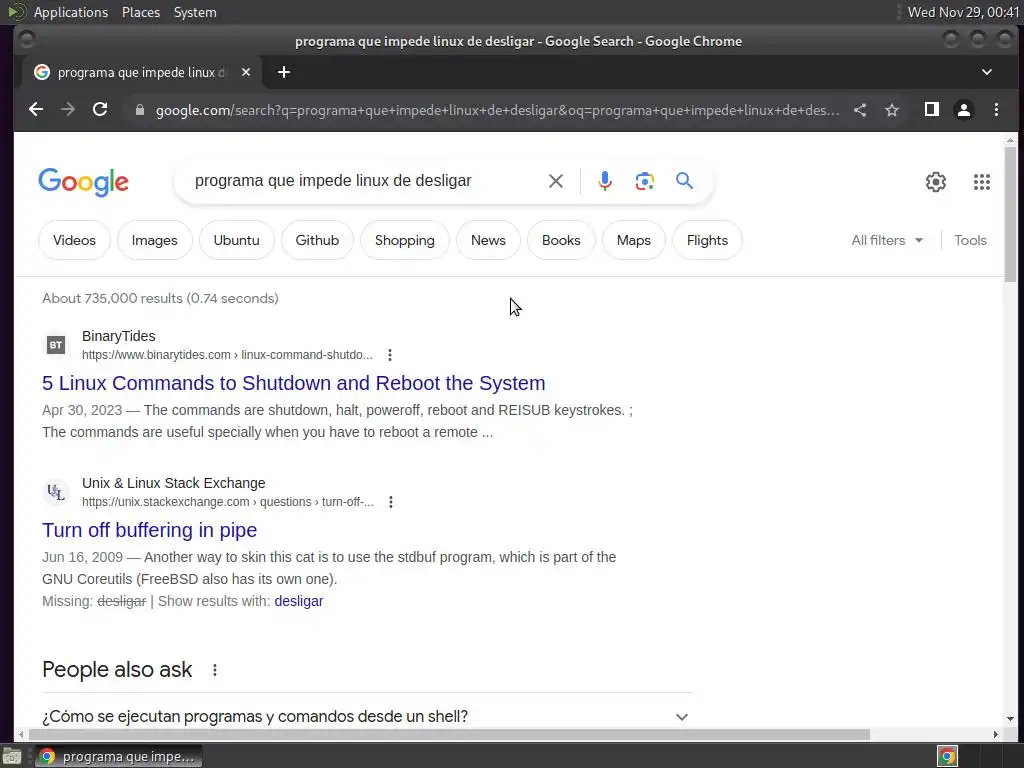1024x768 pixels.
Task: Select the Ubuntu filter chip
Action: [236, 240]
